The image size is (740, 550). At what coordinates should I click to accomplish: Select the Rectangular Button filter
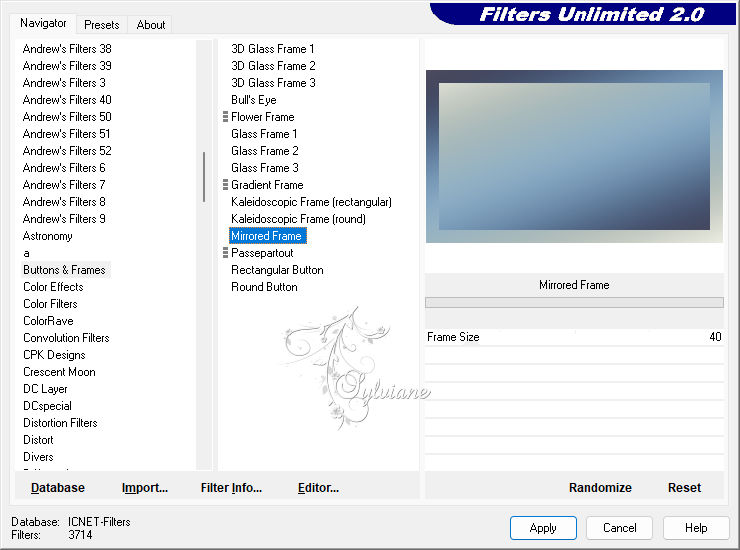point(278,270)
